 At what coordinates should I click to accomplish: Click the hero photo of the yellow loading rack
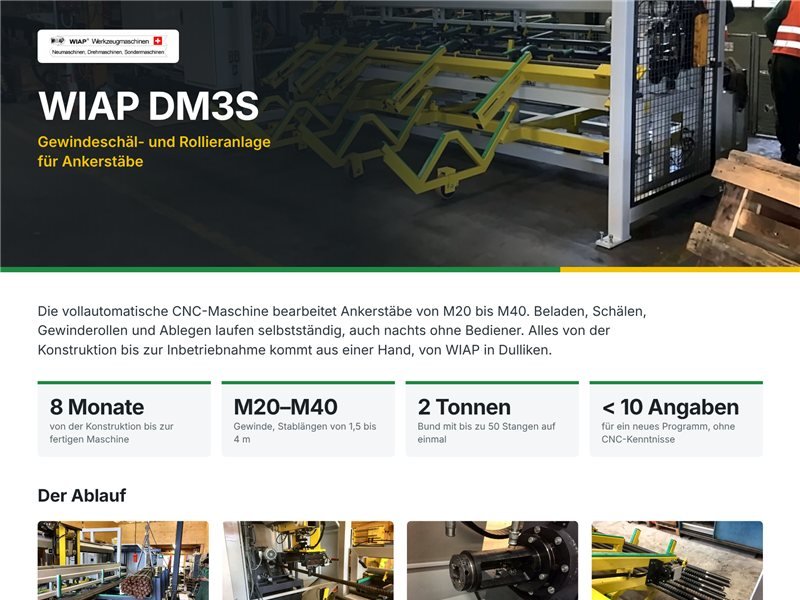click(400, 134)
